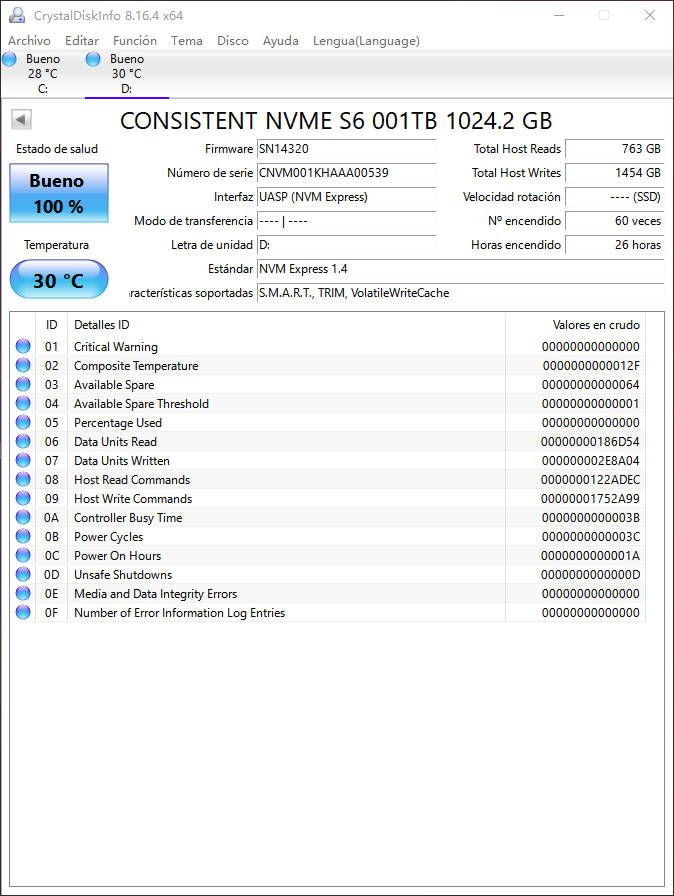
Task: Open the Tema menu
Action: [187, 41]
